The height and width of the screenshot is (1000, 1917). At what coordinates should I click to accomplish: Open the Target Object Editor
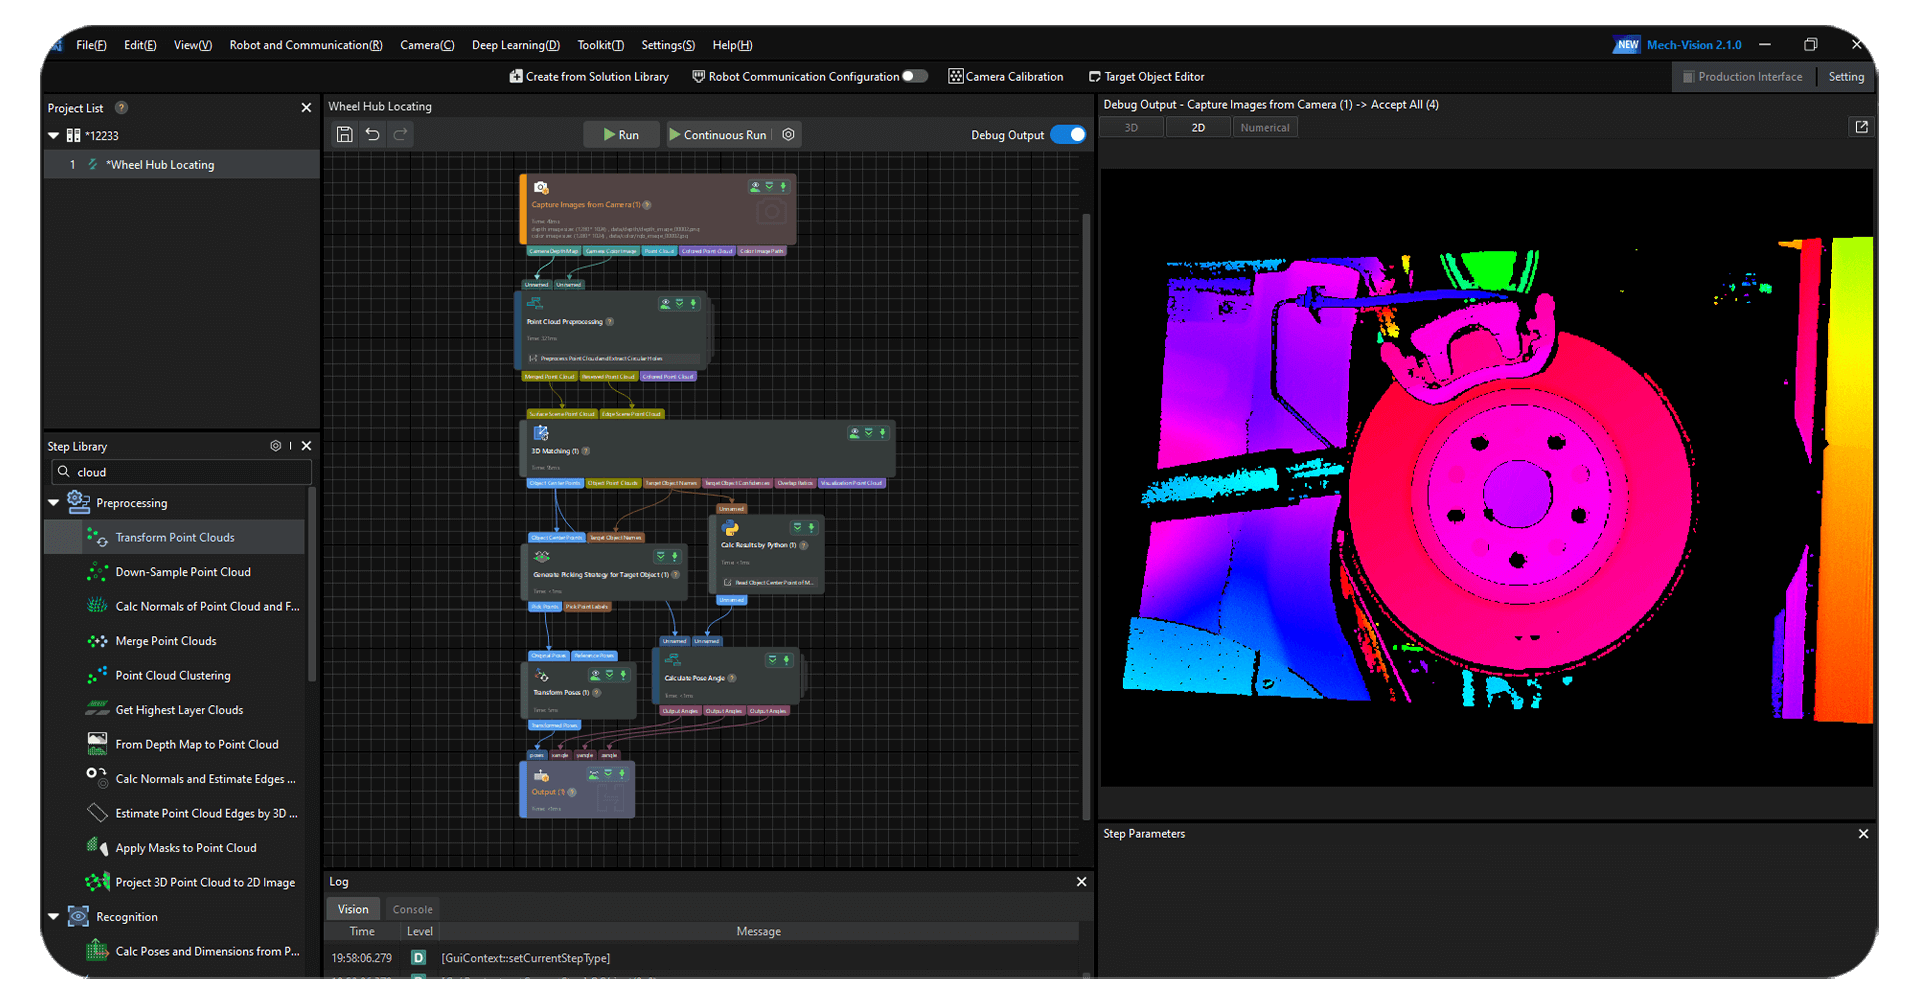[x=1146, y=77]
